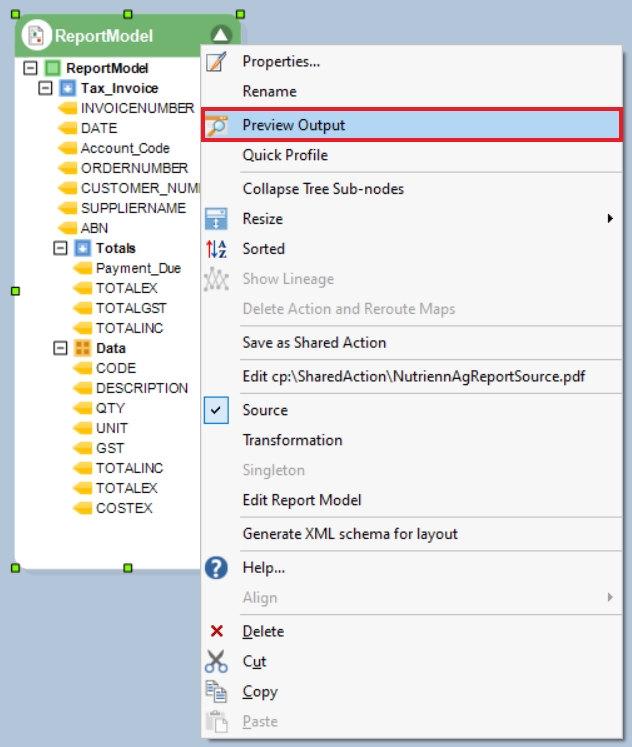Viewport: 632px width, 747px height.
Task: Click the Resize icon in menu
Action: [x=216, y=219]
